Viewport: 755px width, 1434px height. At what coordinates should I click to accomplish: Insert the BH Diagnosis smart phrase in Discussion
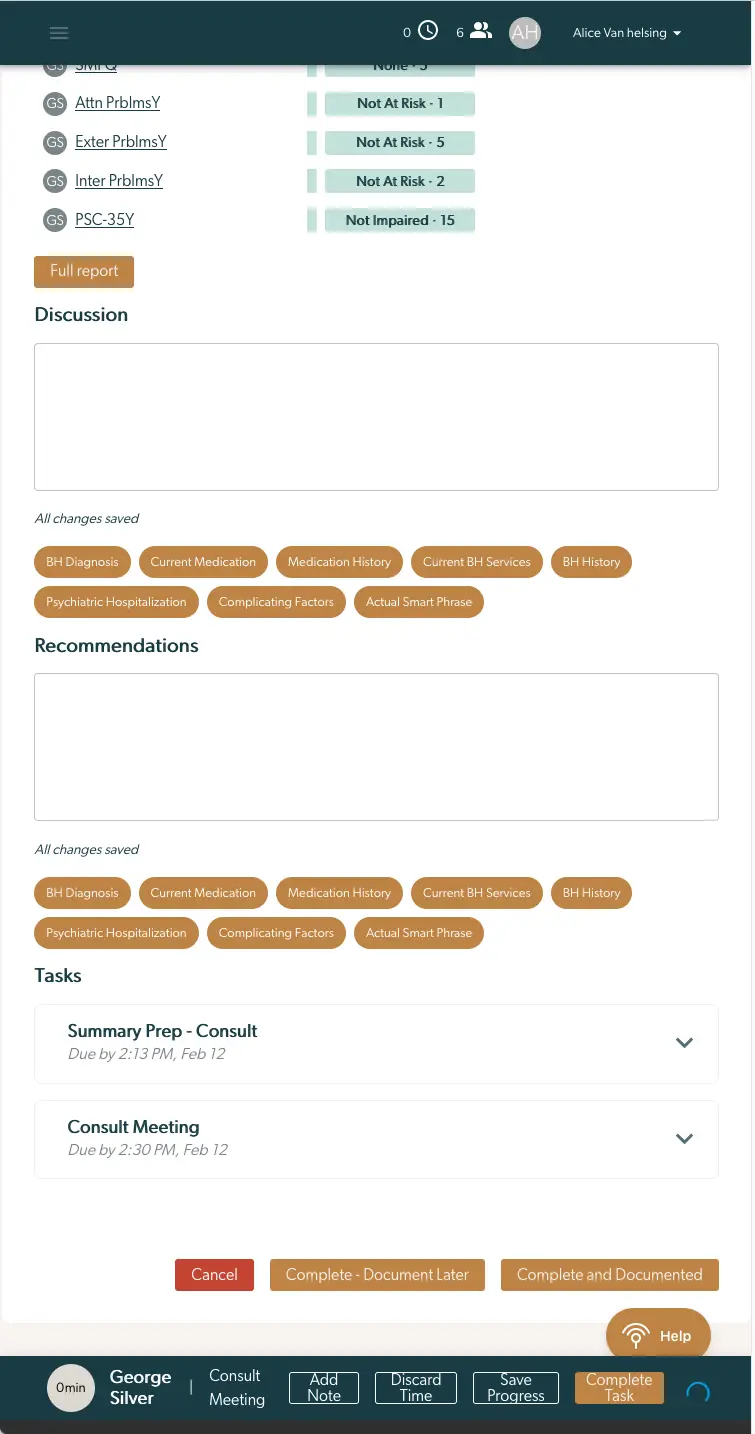tap(82, 562)
